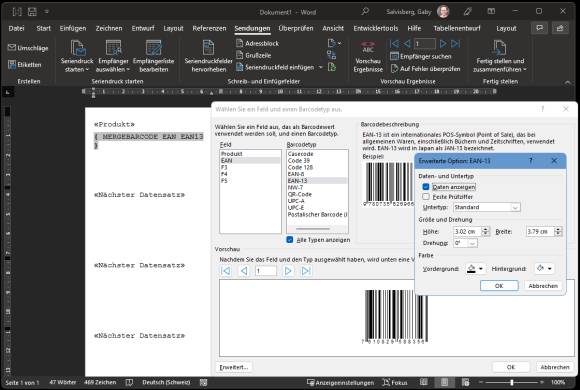
Task: Collapse the ribbon chevron
Action: coord(567,82)
